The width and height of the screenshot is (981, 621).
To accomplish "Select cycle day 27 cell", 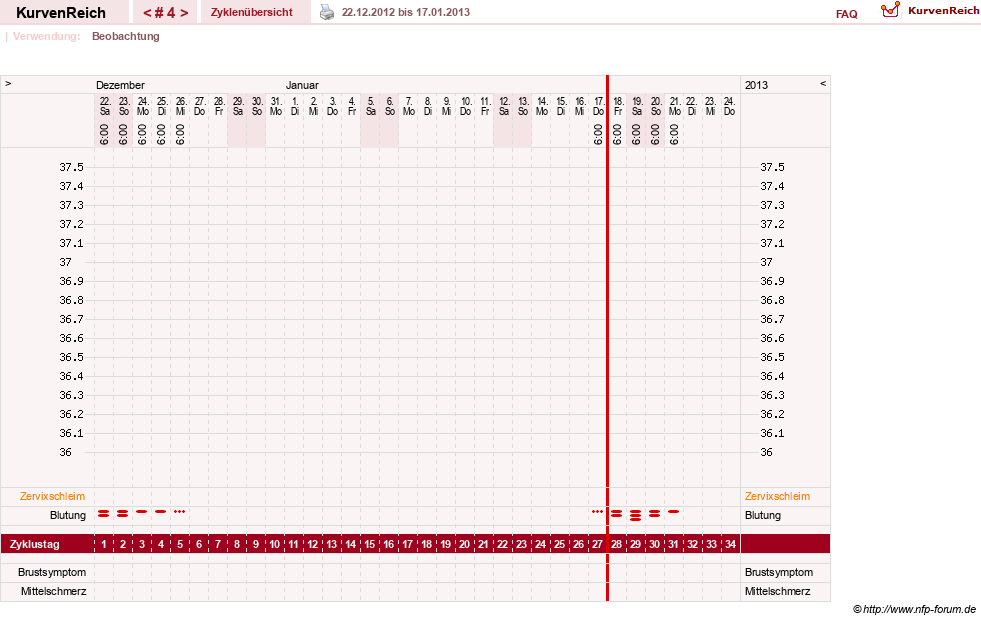I will tap(597, 544).
